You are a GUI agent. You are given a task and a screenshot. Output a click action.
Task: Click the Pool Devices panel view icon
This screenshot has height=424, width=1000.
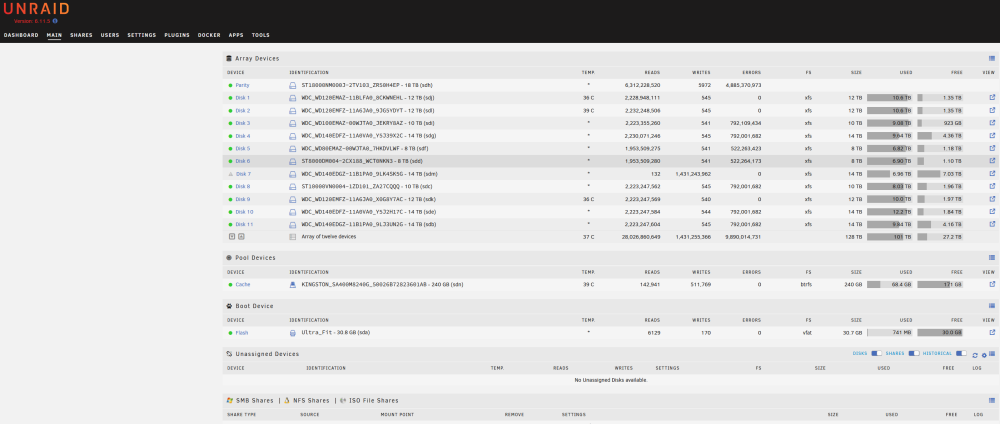(x=992, y=258)
